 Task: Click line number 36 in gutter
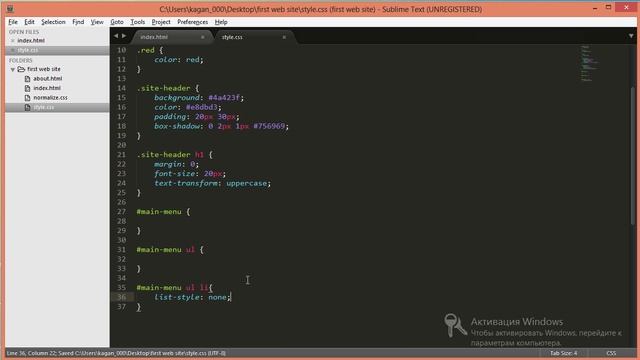pos(122,297)
